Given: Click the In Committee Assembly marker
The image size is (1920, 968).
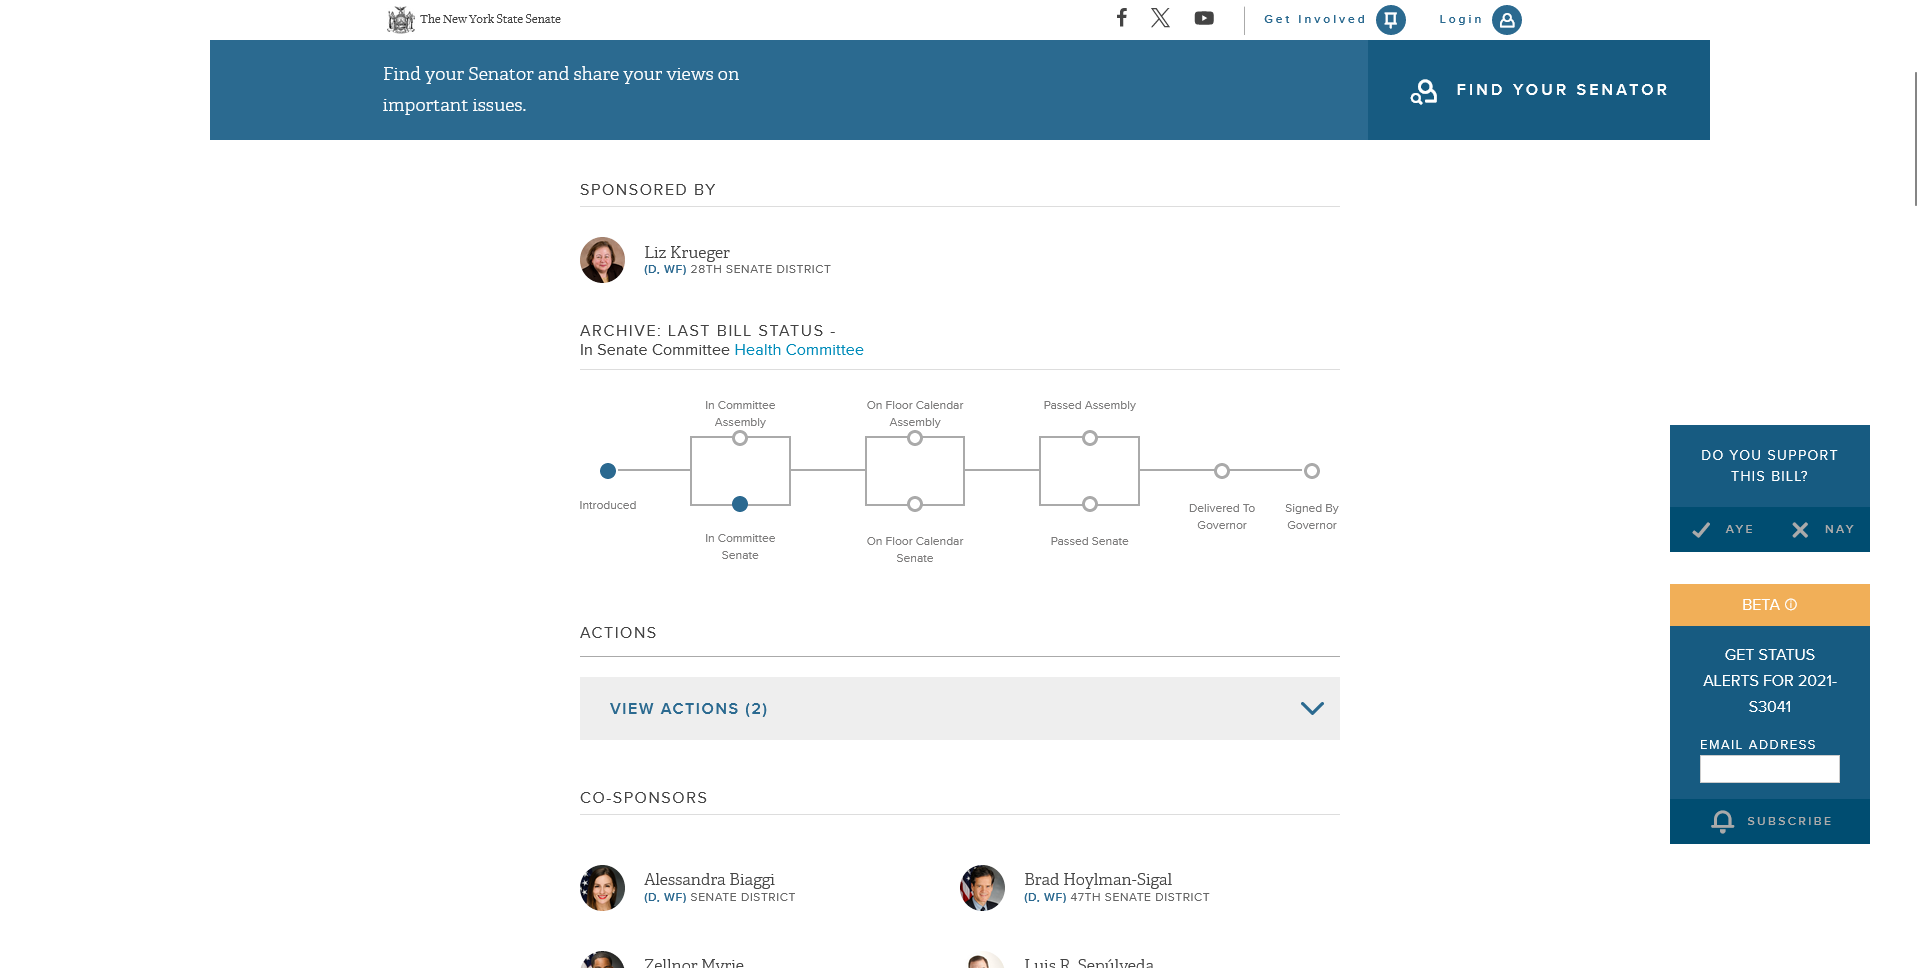Looking at the screenshot, I should tap(740, 438).
